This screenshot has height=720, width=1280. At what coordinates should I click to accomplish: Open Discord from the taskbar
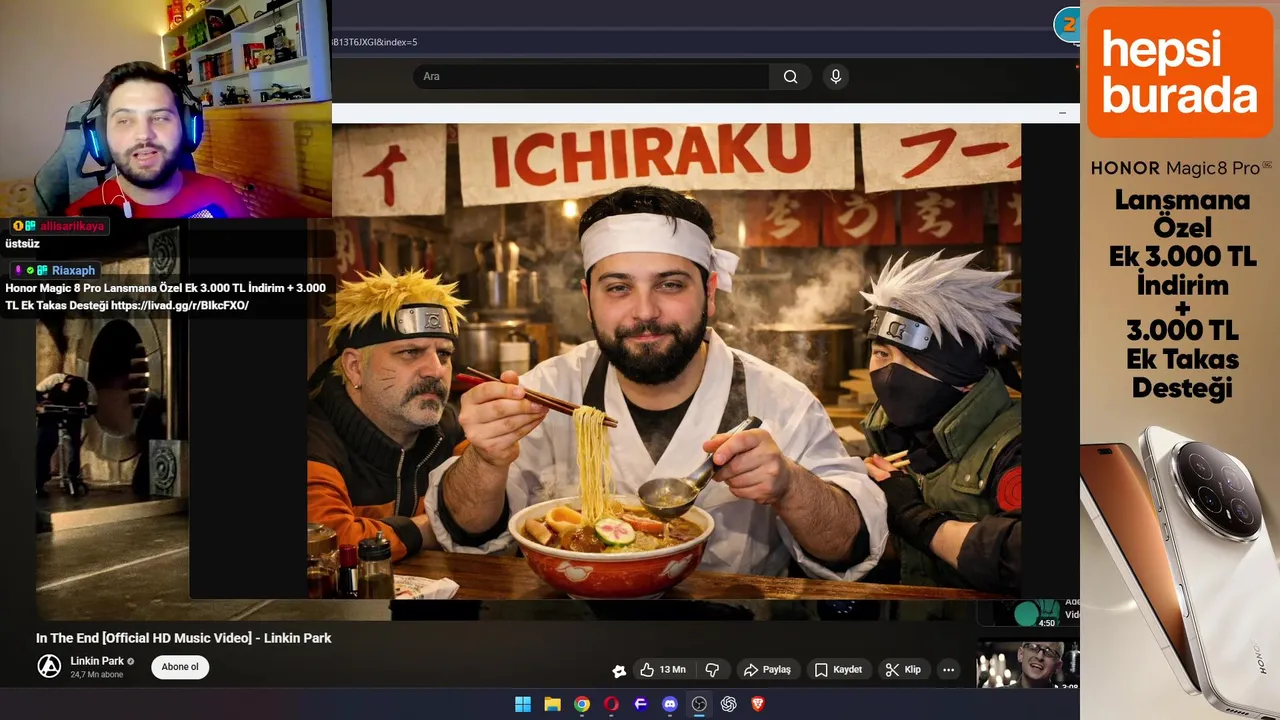[x=670, y=704]
